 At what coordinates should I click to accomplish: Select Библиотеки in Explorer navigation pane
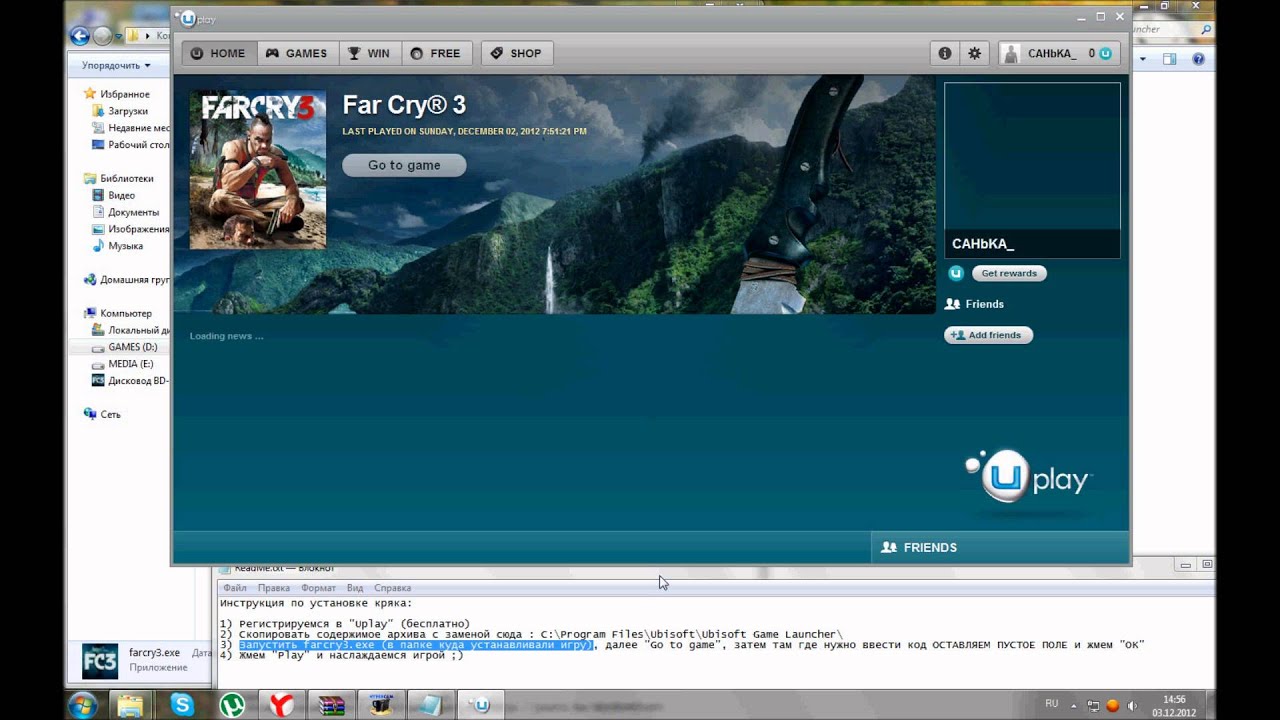point(118,179)
